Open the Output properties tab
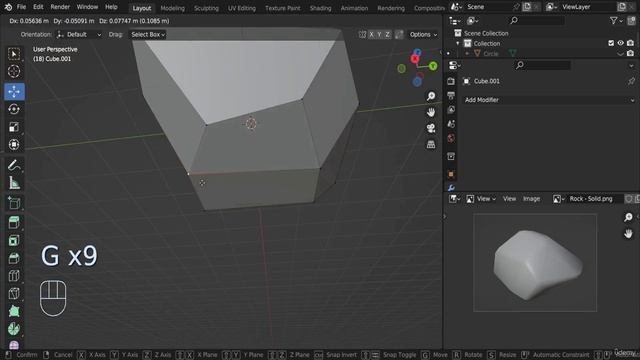The width and height of the screenshot is (640, 360). click(x=451, y=96)
